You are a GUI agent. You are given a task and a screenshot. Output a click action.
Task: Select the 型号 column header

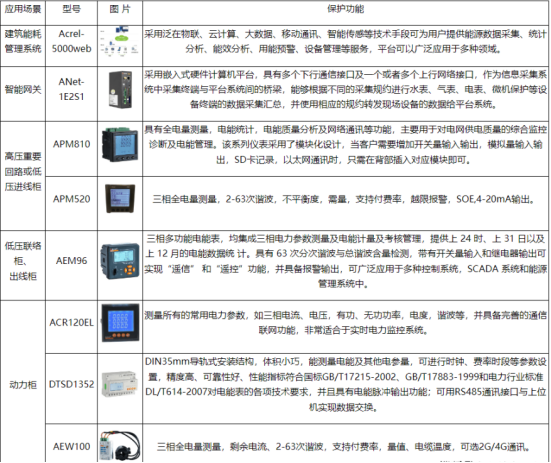pyautogui.click(x=71, y=9)
